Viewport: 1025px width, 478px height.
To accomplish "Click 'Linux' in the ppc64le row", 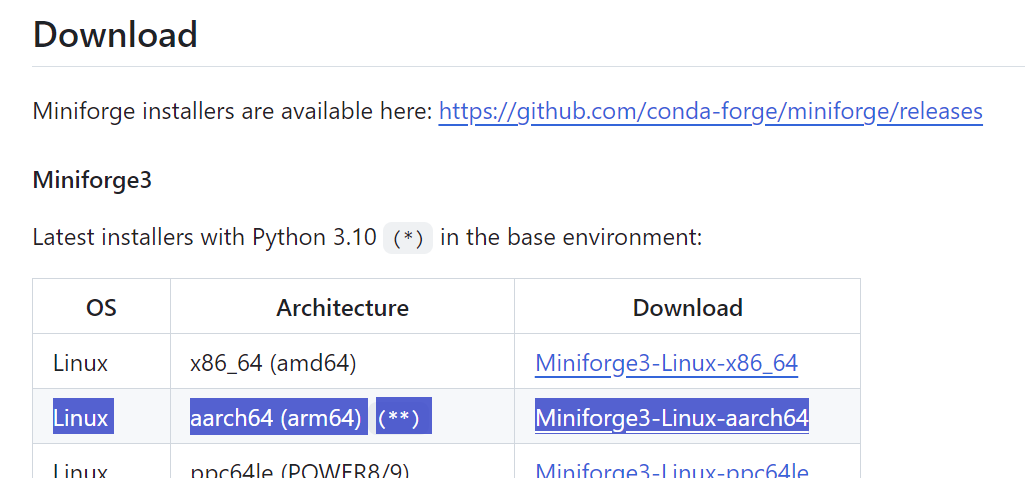I will click(80, 469).
